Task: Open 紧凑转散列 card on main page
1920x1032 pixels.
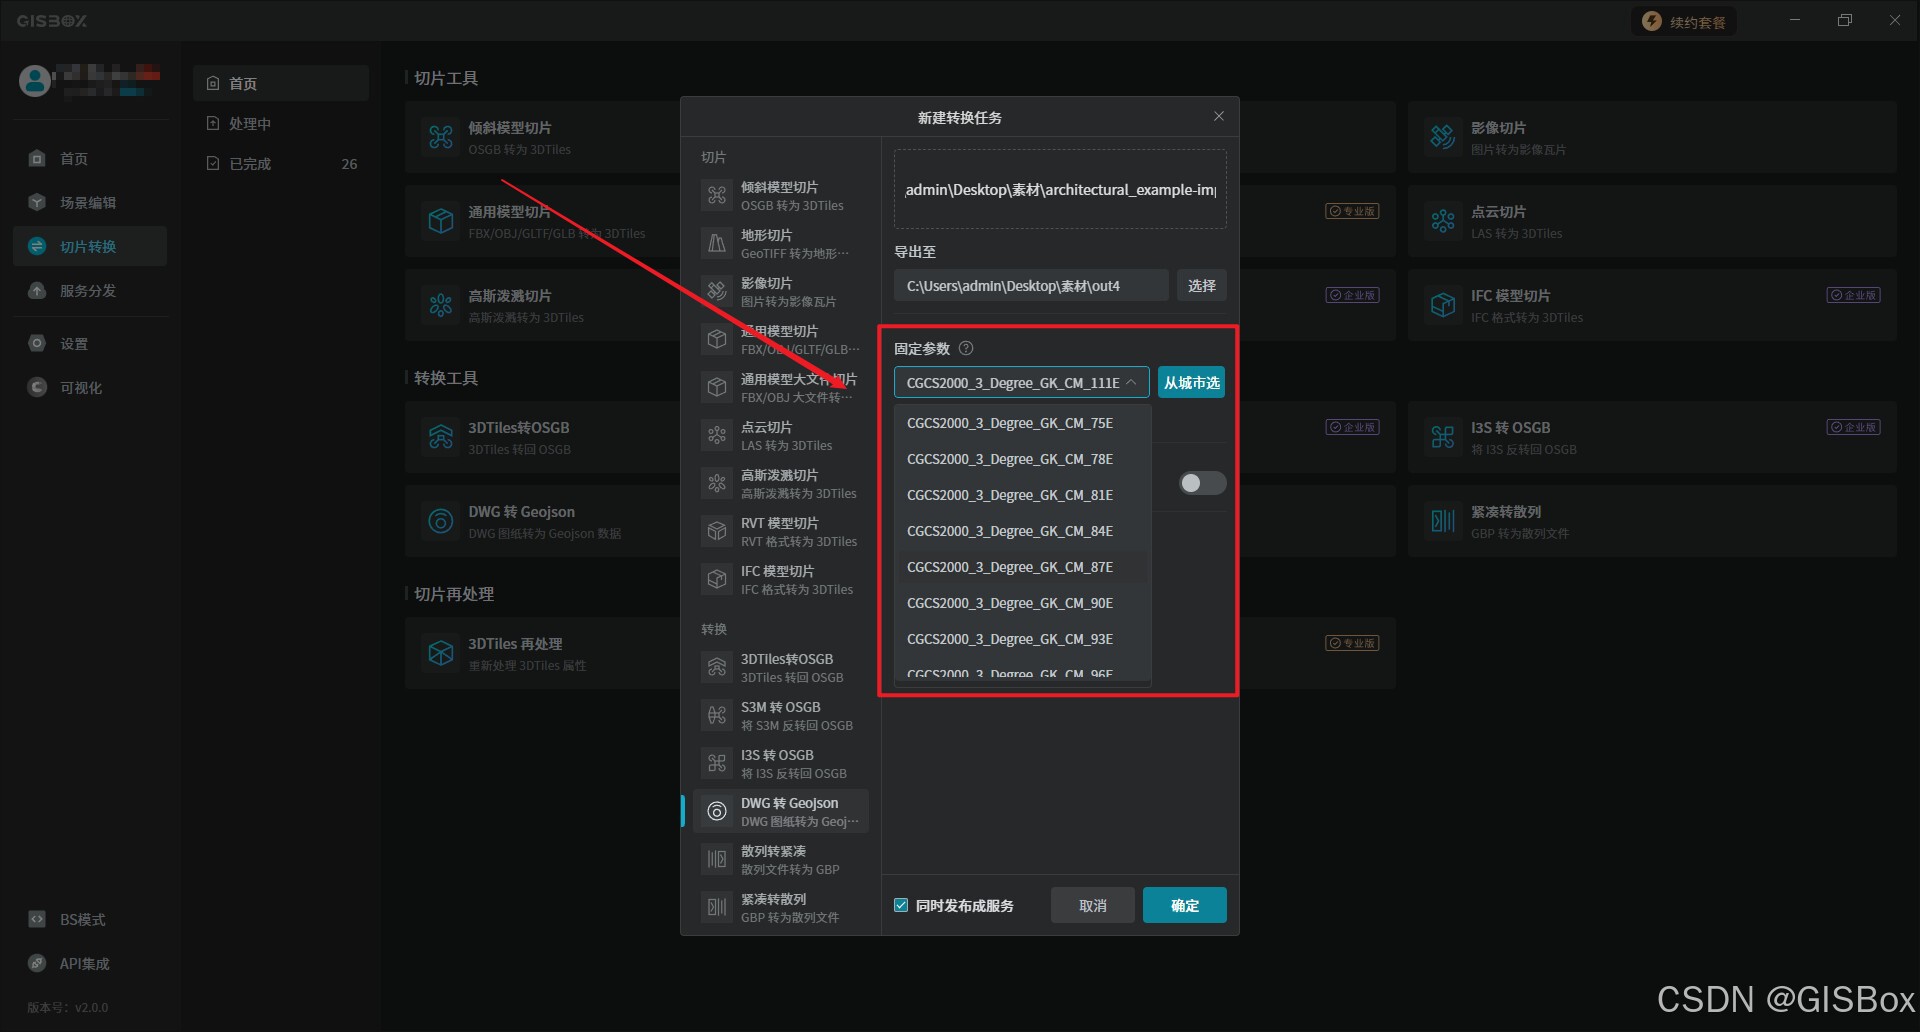Action: click(1652, 521)
